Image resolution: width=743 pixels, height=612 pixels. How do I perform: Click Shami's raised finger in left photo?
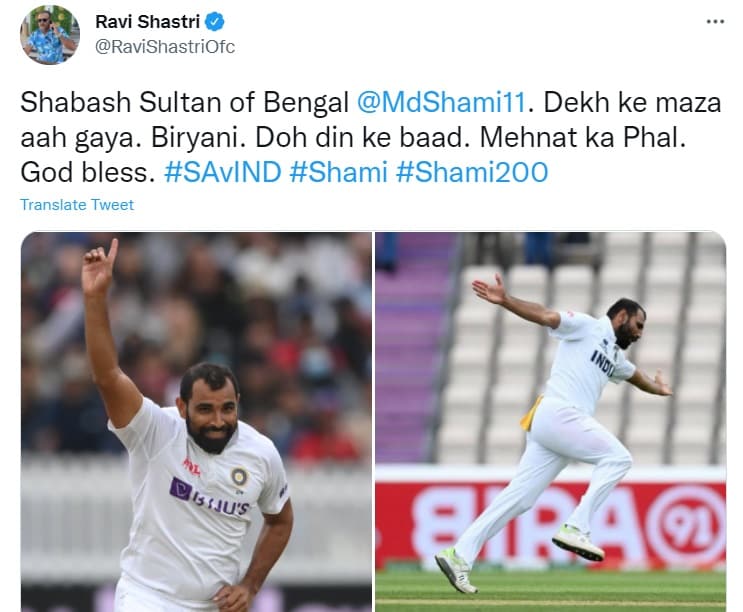pyautogui.click(x=112, y=250)
